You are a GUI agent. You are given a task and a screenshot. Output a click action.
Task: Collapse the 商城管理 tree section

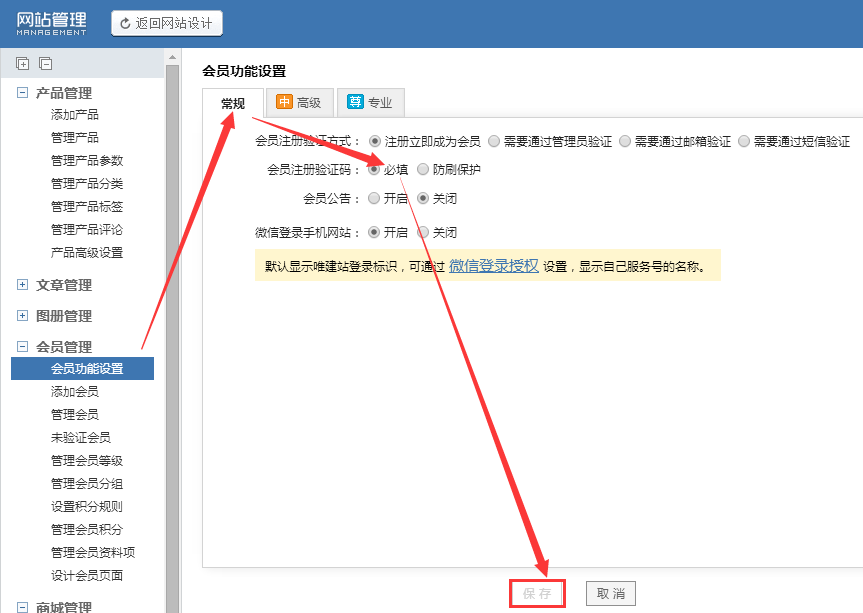[22, 607]
